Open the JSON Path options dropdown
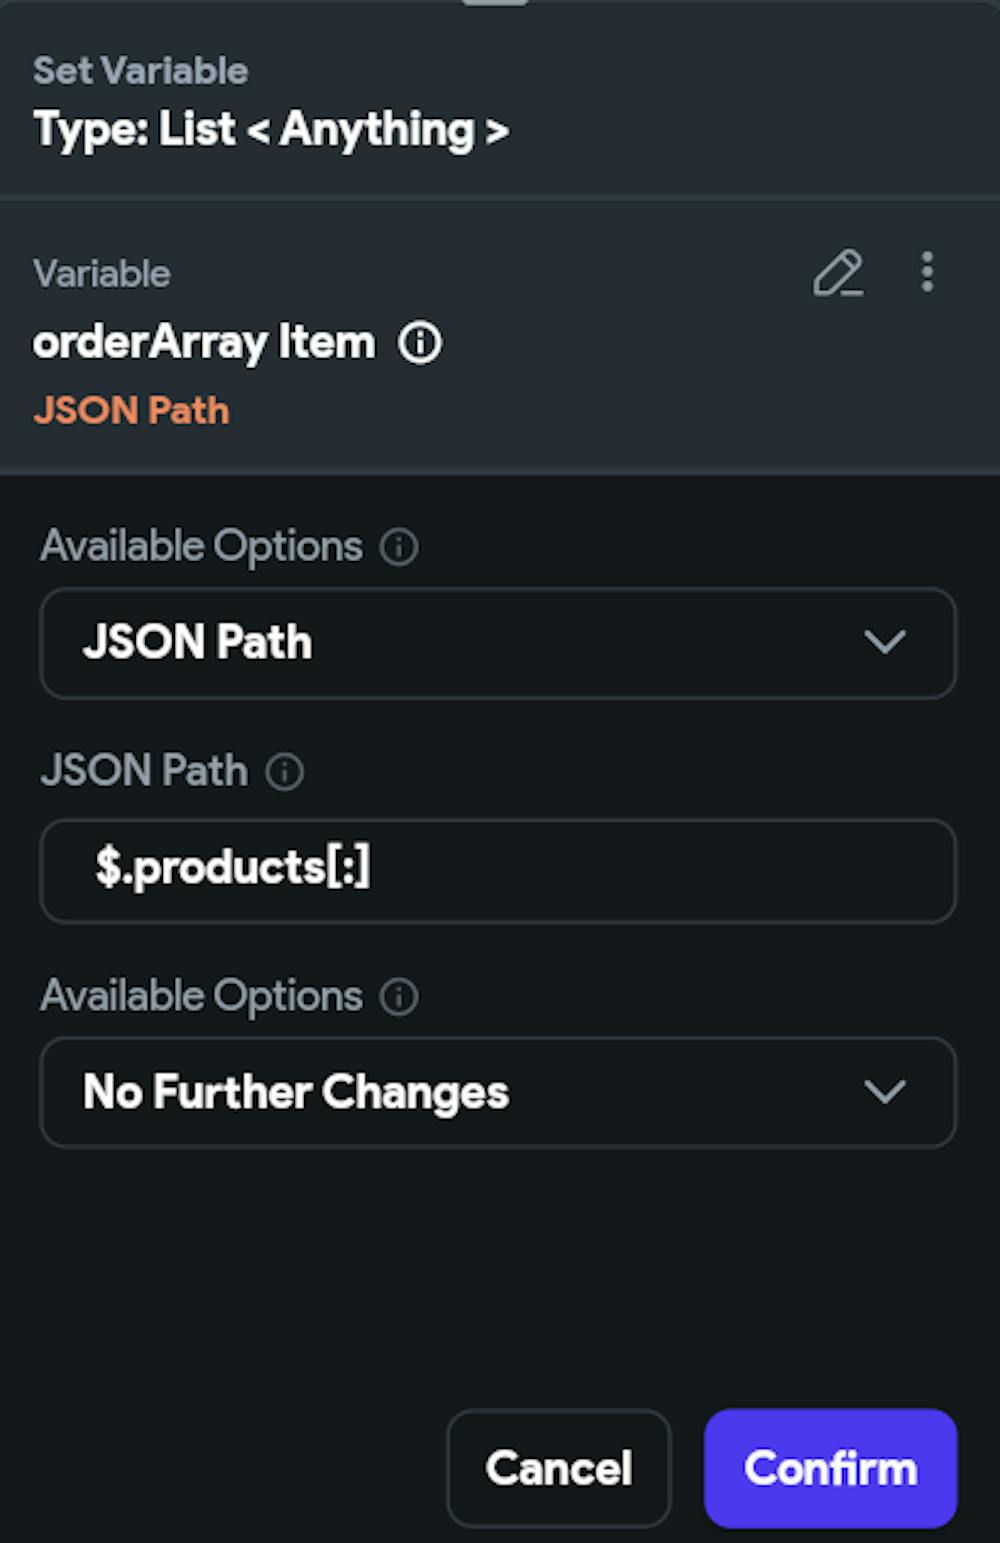Screen dimensions: 1000x1543 (497, 643)
